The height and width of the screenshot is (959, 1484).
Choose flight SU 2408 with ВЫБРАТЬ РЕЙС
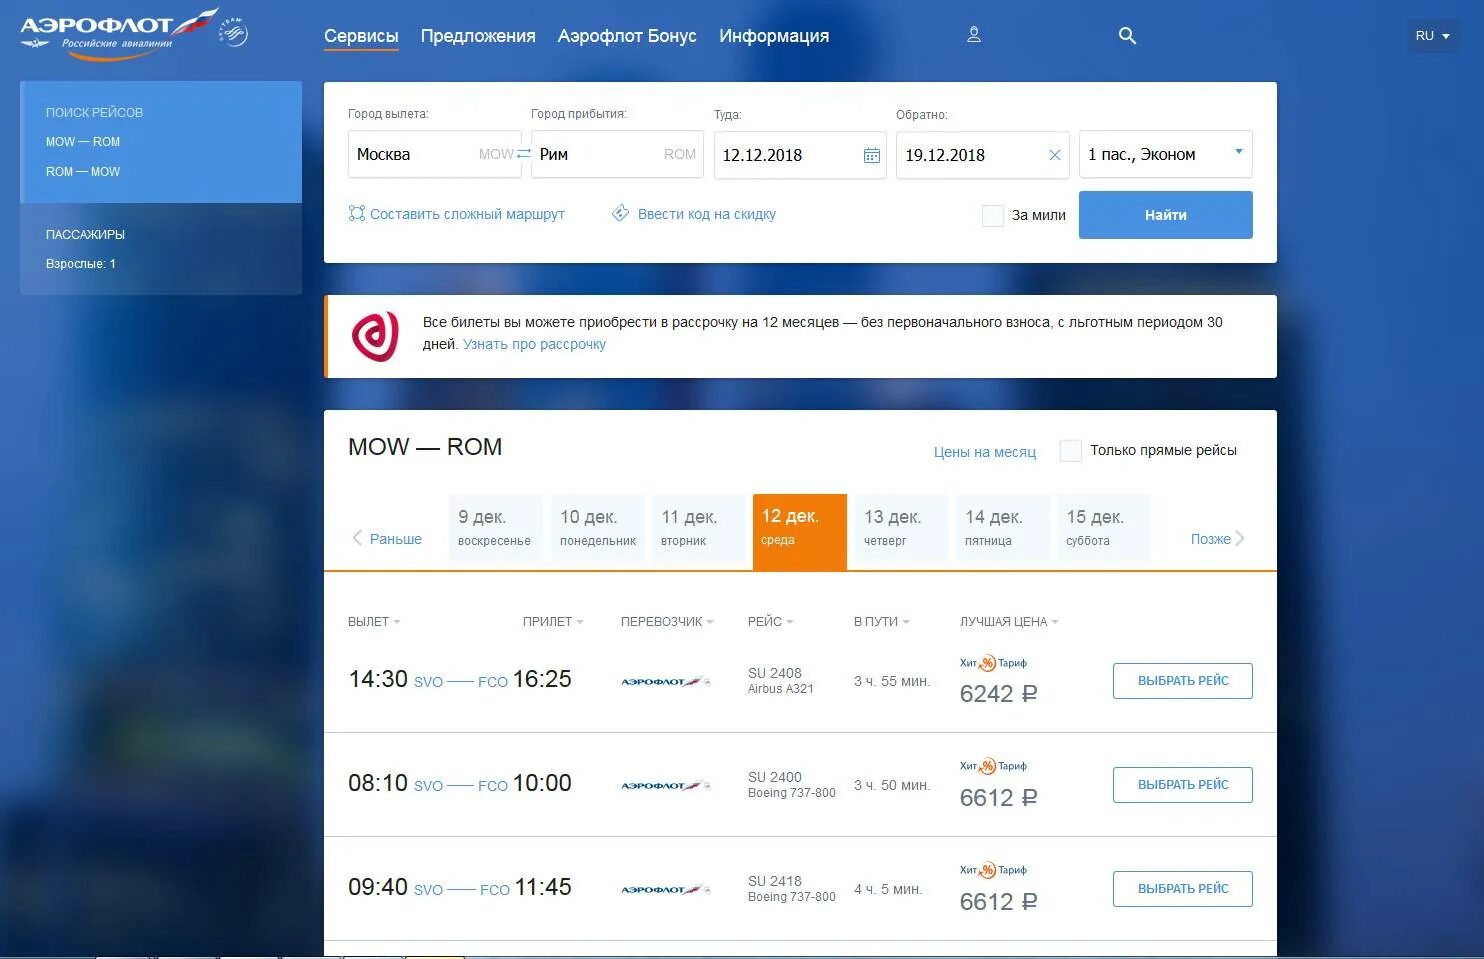tap(1183, 681)
